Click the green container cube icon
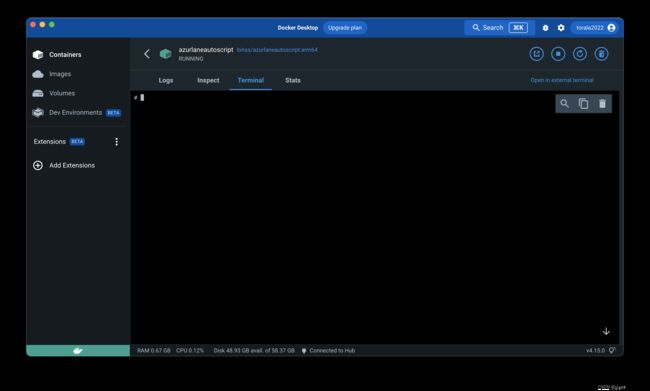The height and width of the screenshot is (391, 650). click(x=166, y=54)
